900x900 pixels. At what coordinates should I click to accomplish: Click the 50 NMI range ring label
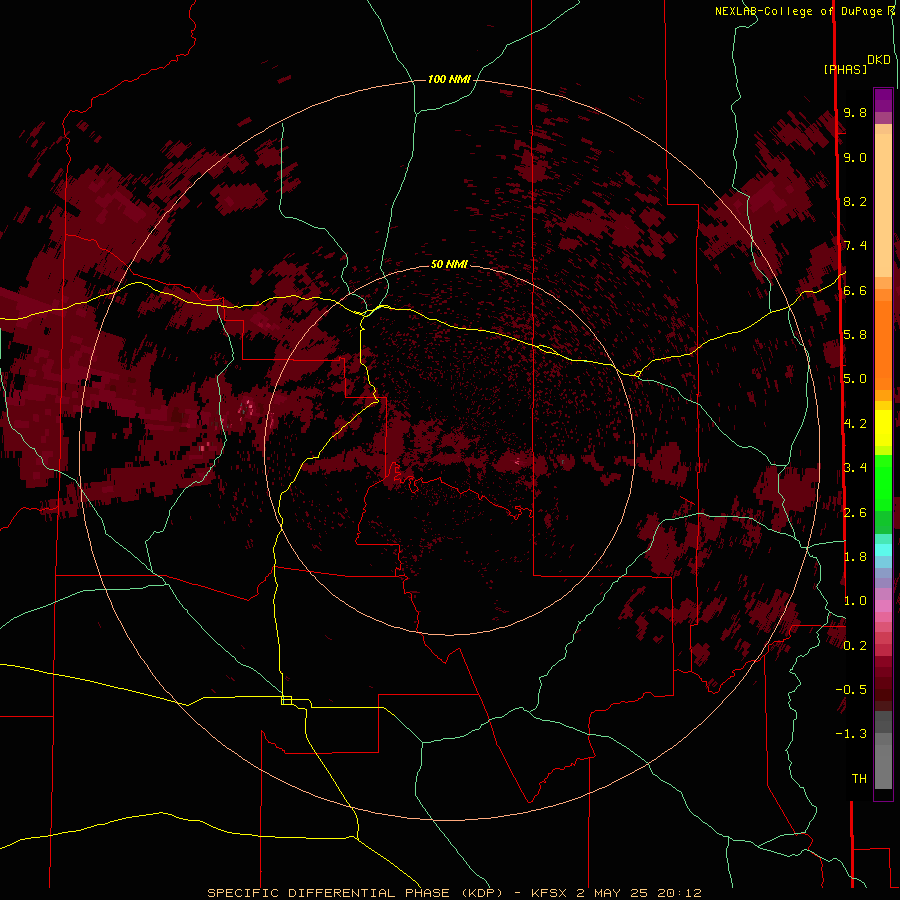(x=449, y=264)
